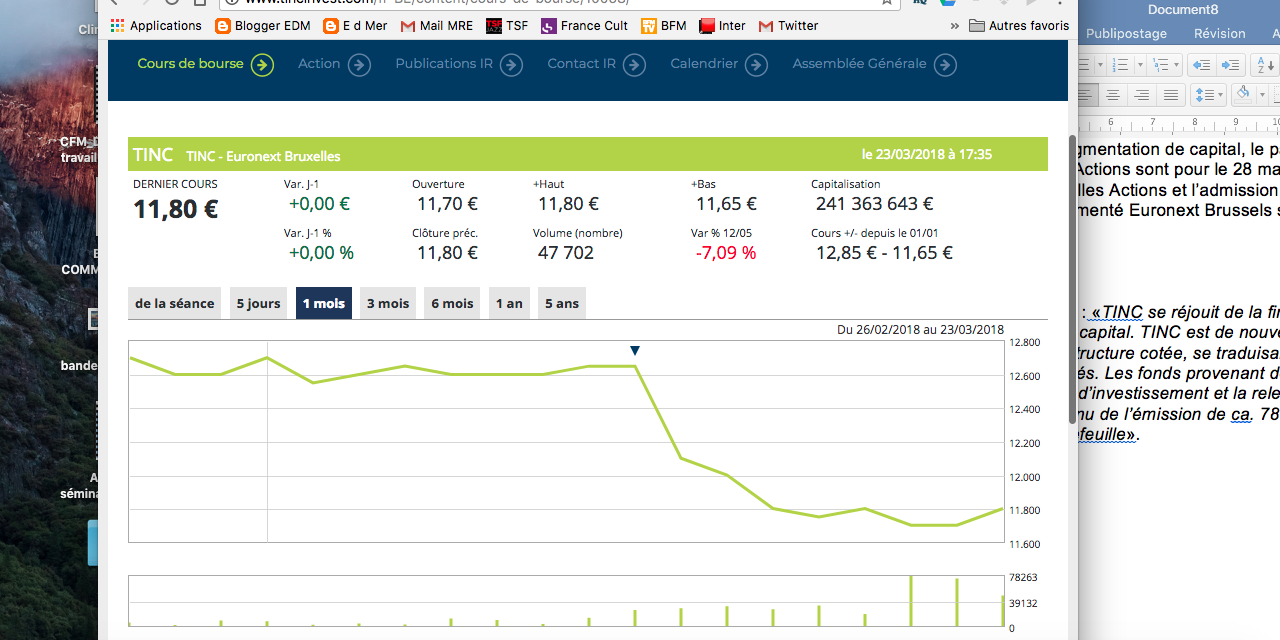1280x640 pixels.
Task: Click the Word numbered list icon
Action: tap(1119, 65)
